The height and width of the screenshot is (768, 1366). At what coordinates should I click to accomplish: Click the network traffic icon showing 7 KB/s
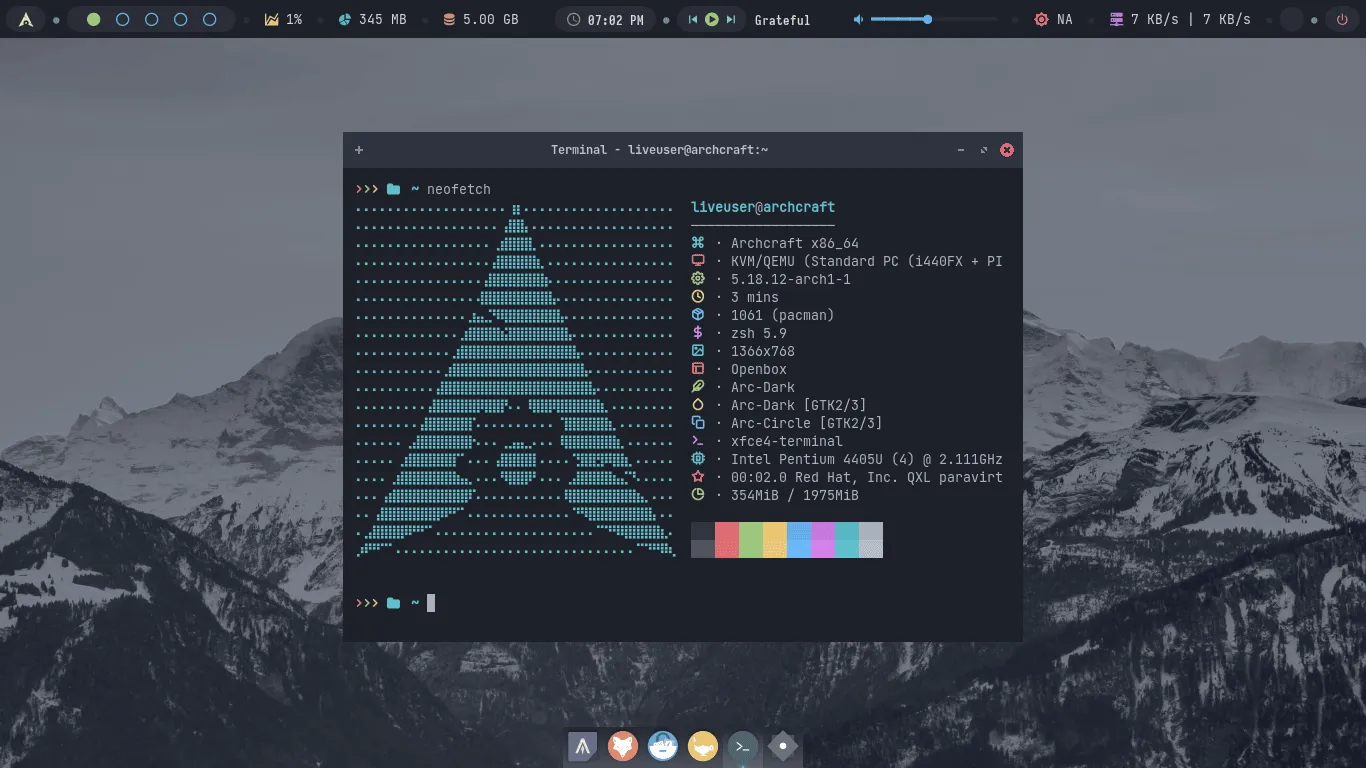click(1117, 19)
